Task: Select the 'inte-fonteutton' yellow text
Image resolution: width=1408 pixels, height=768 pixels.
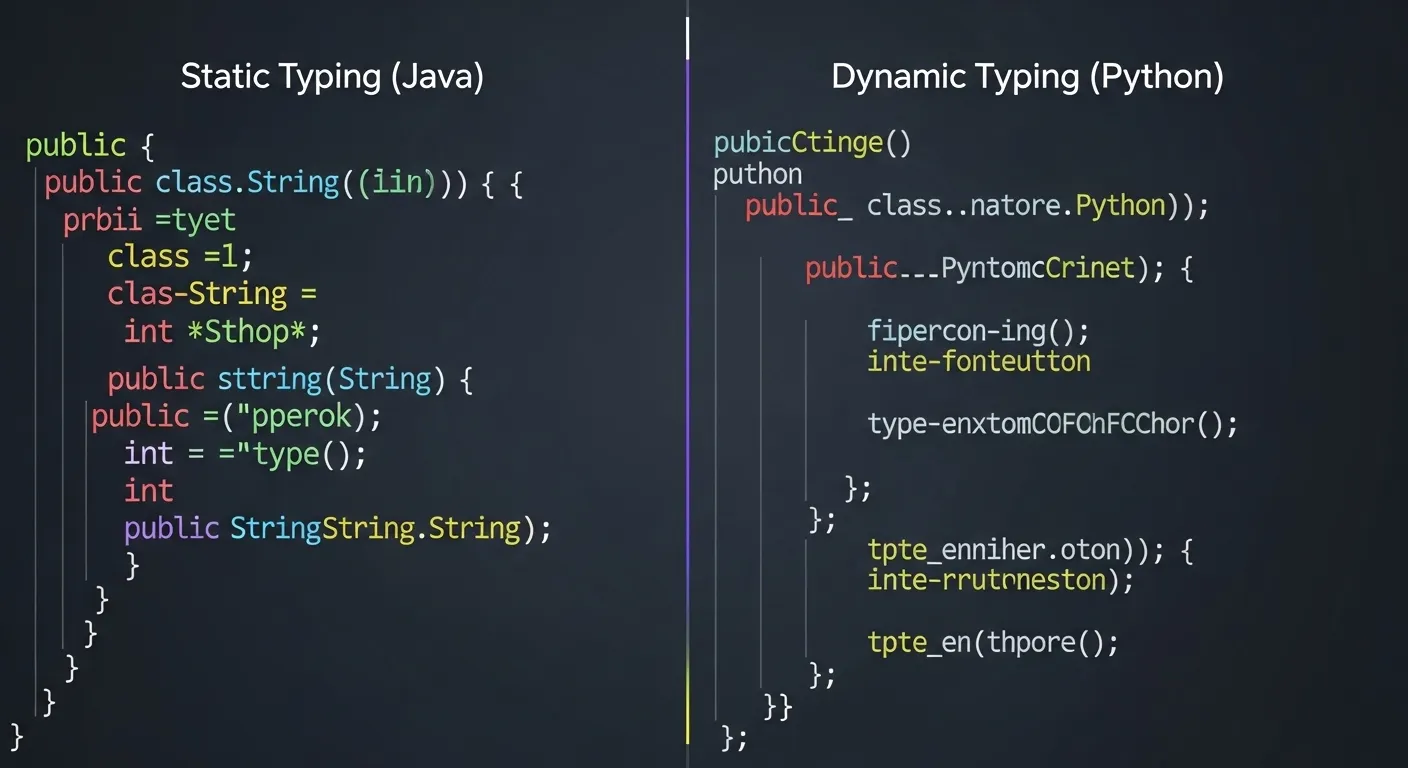Action: 979,362
